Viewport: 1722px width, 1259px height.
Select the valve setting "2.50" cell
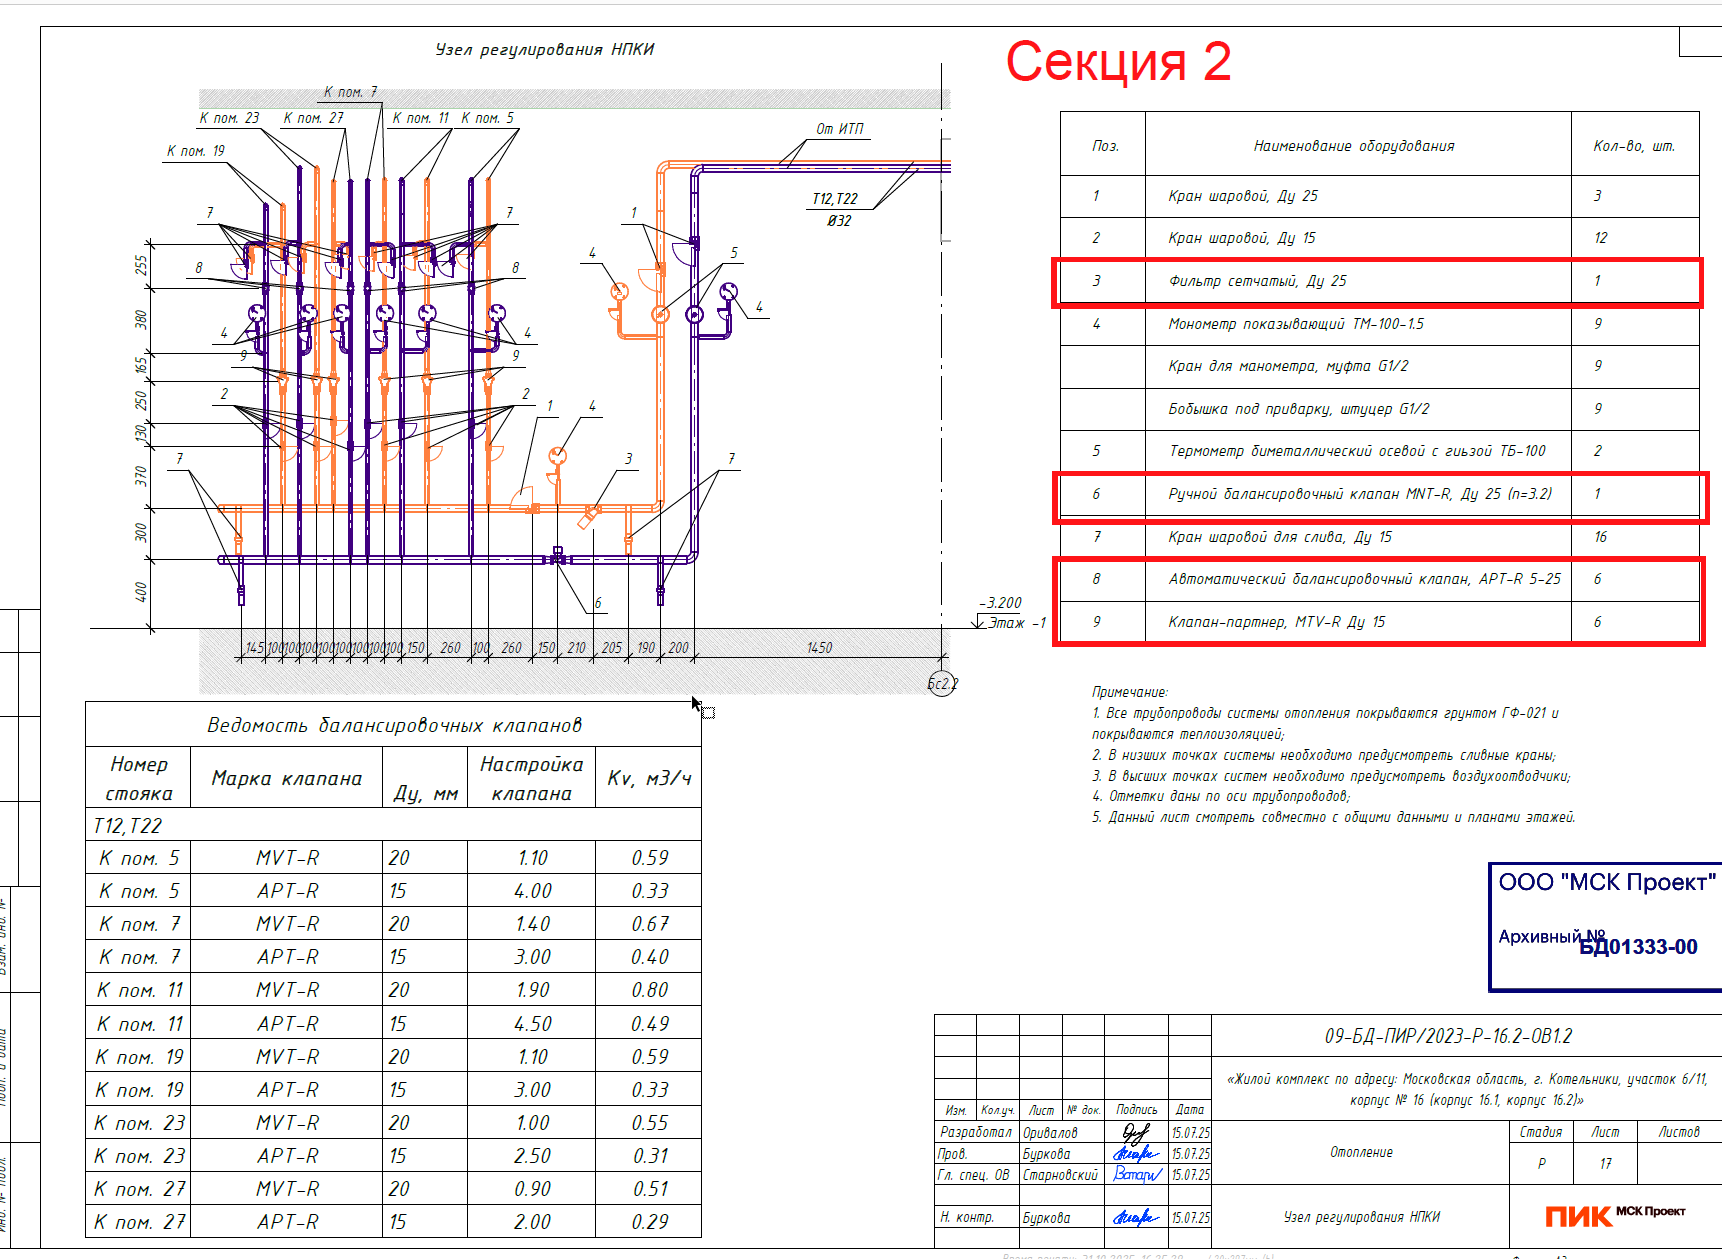[533, 1156]
